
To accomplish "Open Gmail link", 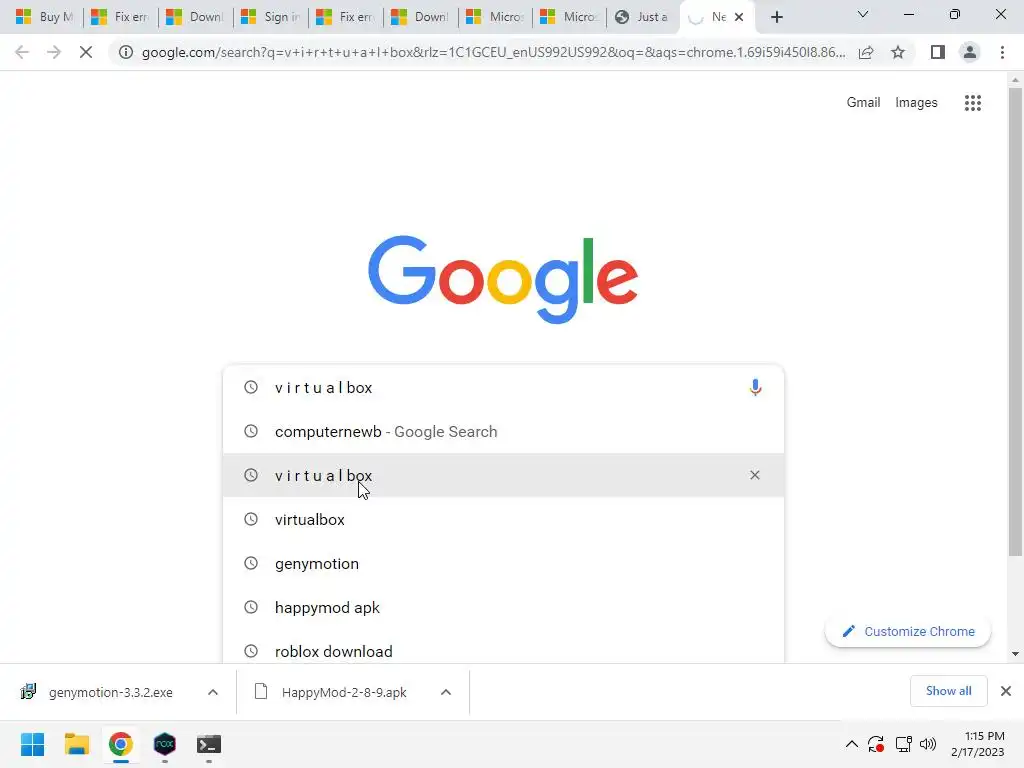I will click(863, 103).
